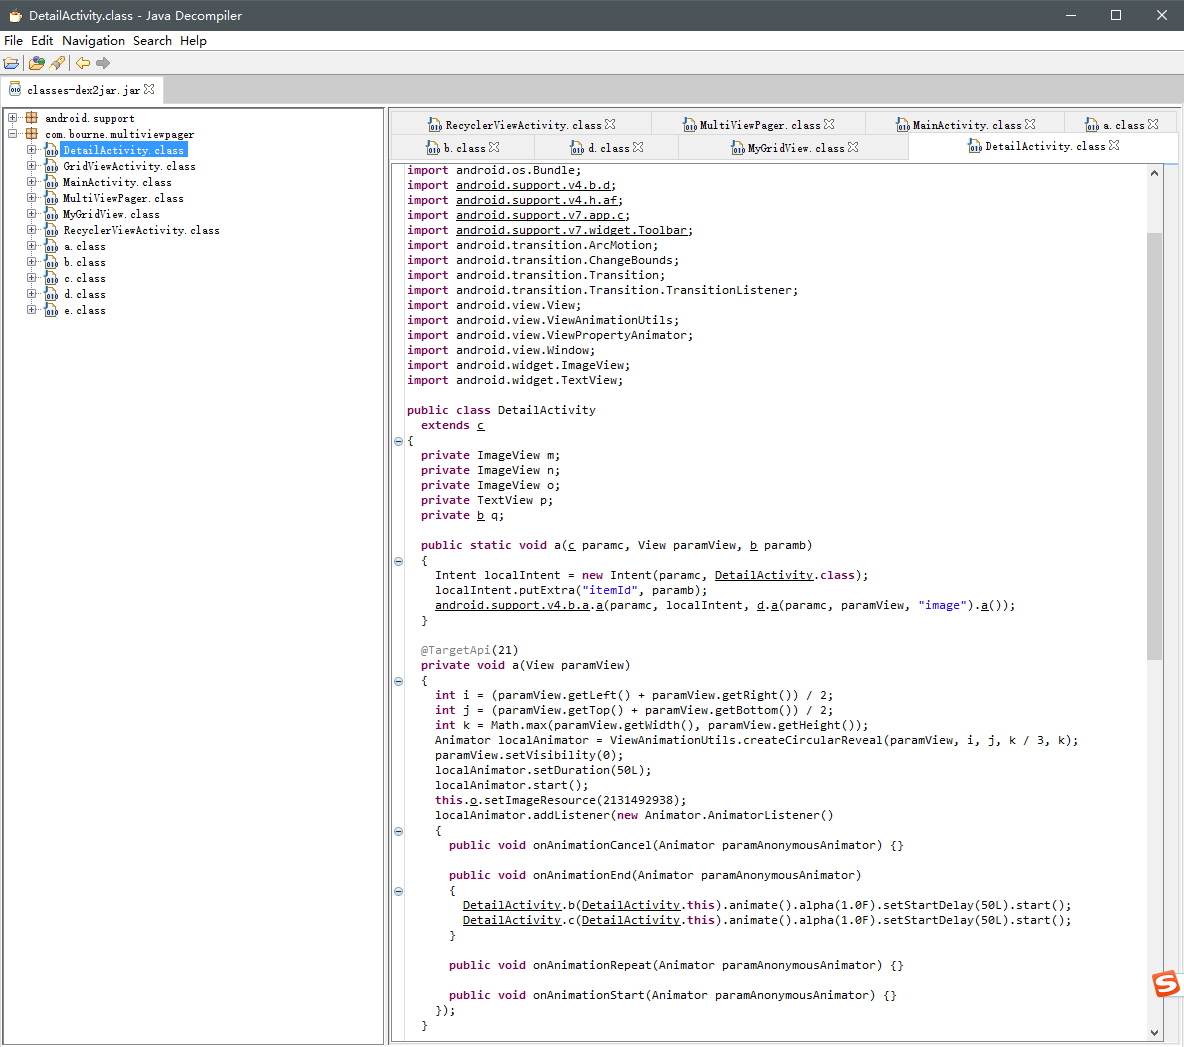Follow the android.support.v7.widget.Toolbar import link
Image resolution: width=1184 pixels, height=1047 pixels.
click(x=574, y=230)
